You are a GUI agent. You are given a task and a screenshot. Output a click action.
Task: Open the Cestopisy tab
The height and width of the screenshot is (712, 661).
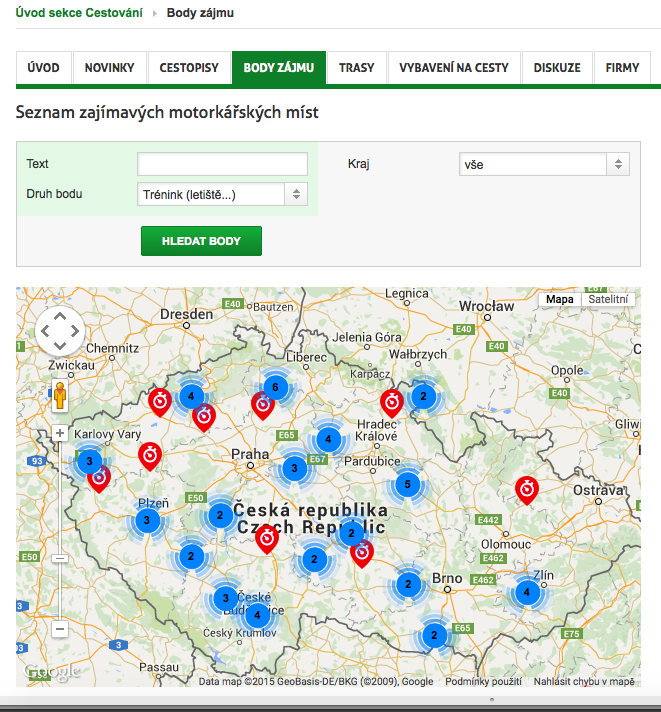pyautogui.click(x=189, y=68)
